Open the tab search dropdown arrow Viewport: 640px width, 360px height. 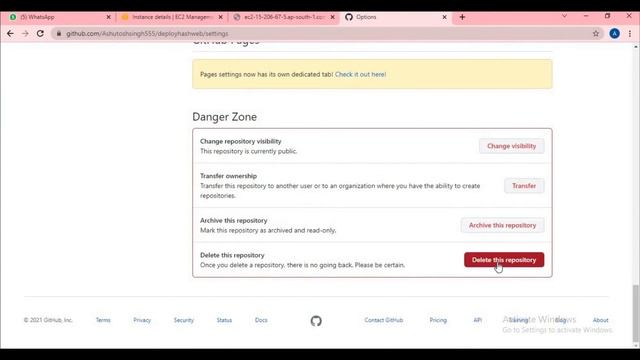pyautogui.click(x=564, y=16)
